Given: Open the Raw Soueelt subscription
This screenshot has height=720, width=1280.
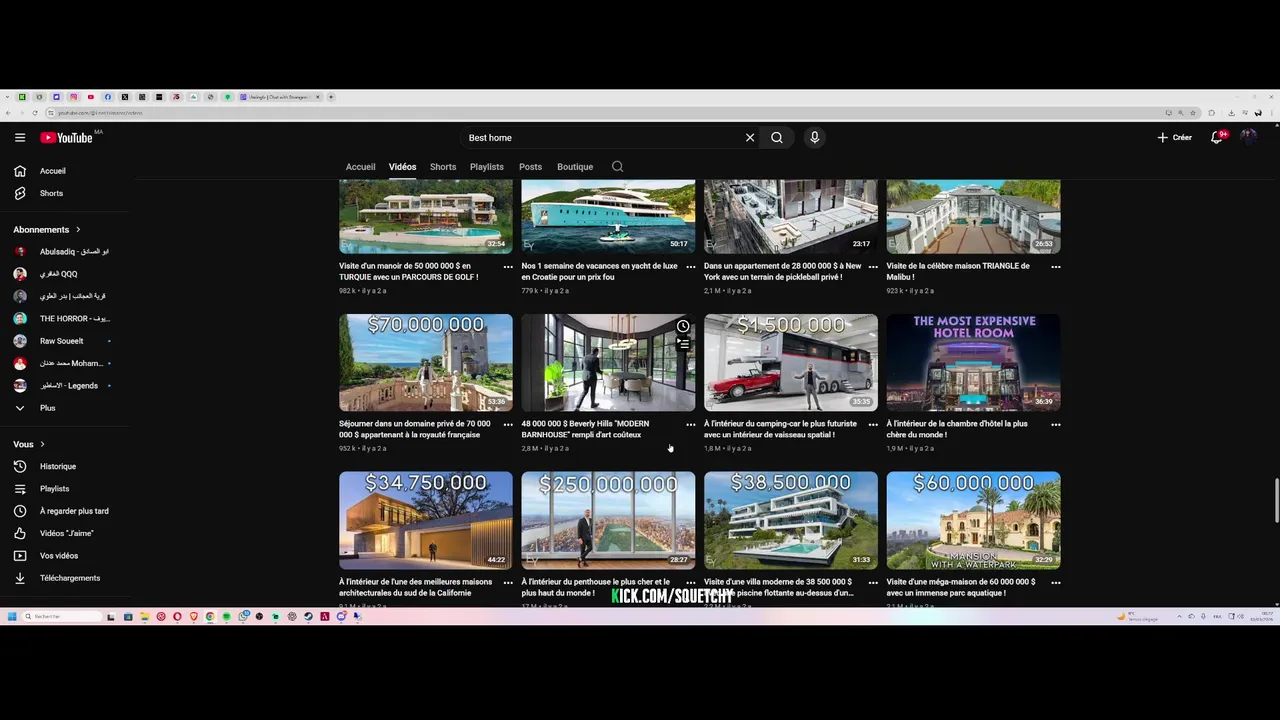Looking at the screenshot, I should coord(62,341).
